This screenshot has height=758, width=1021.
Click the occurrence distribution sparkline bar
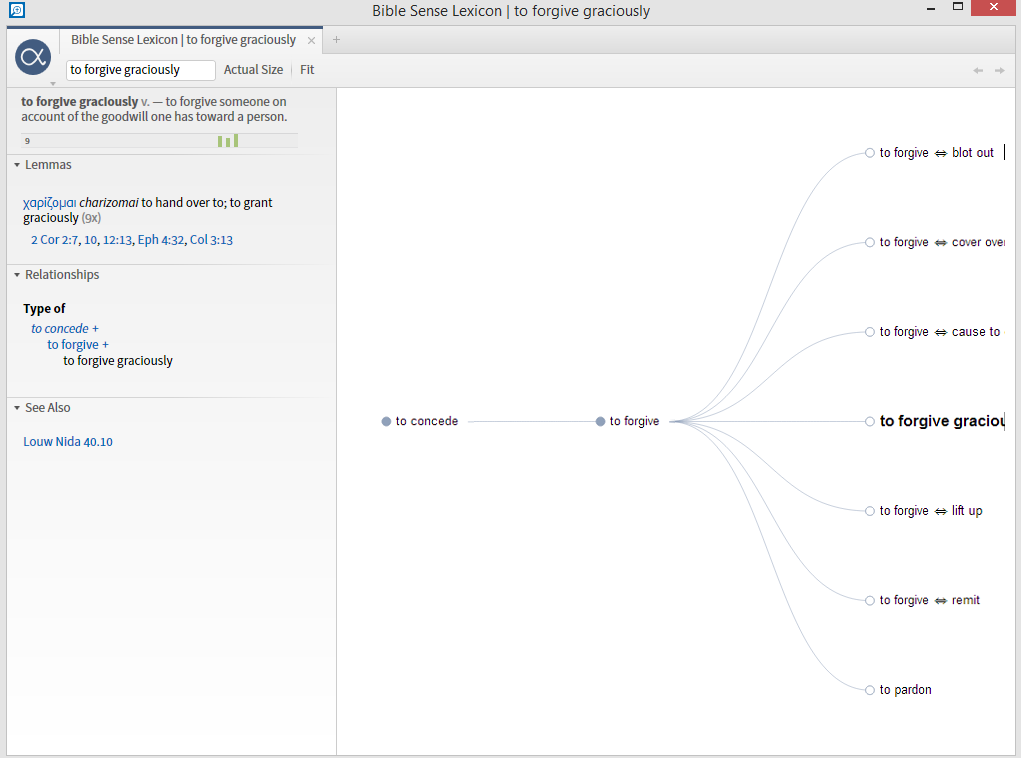[x=160, y=141]
